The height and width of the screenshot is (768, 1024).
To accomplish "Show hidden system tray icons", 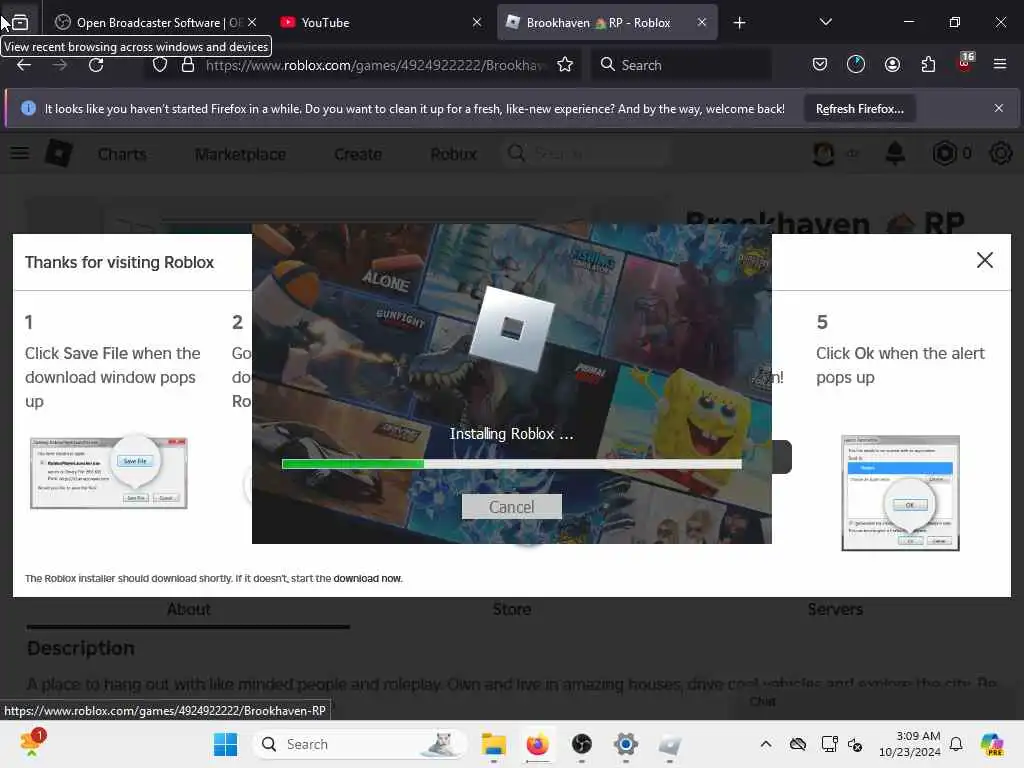I will point(765,744).
